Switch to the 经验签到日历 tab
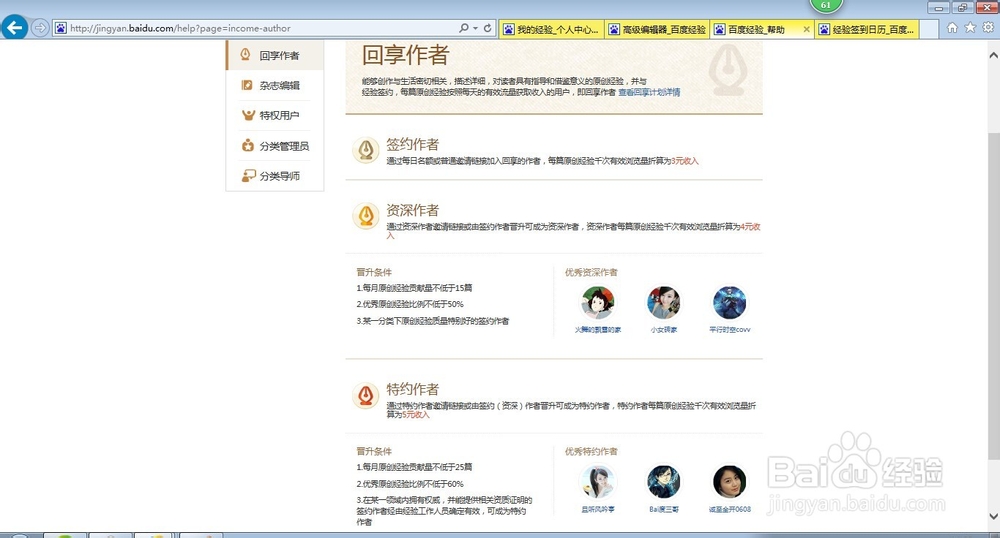The height and width of the screenshot is (538, 1000). [867, 29]
